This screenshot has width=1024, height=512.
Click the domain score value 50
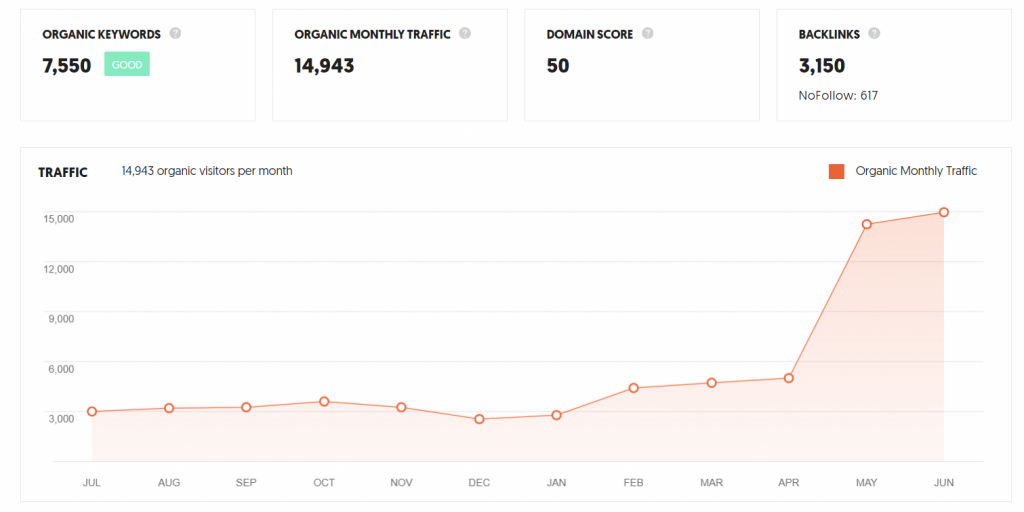pyautogui.click(x=558, y=66)
